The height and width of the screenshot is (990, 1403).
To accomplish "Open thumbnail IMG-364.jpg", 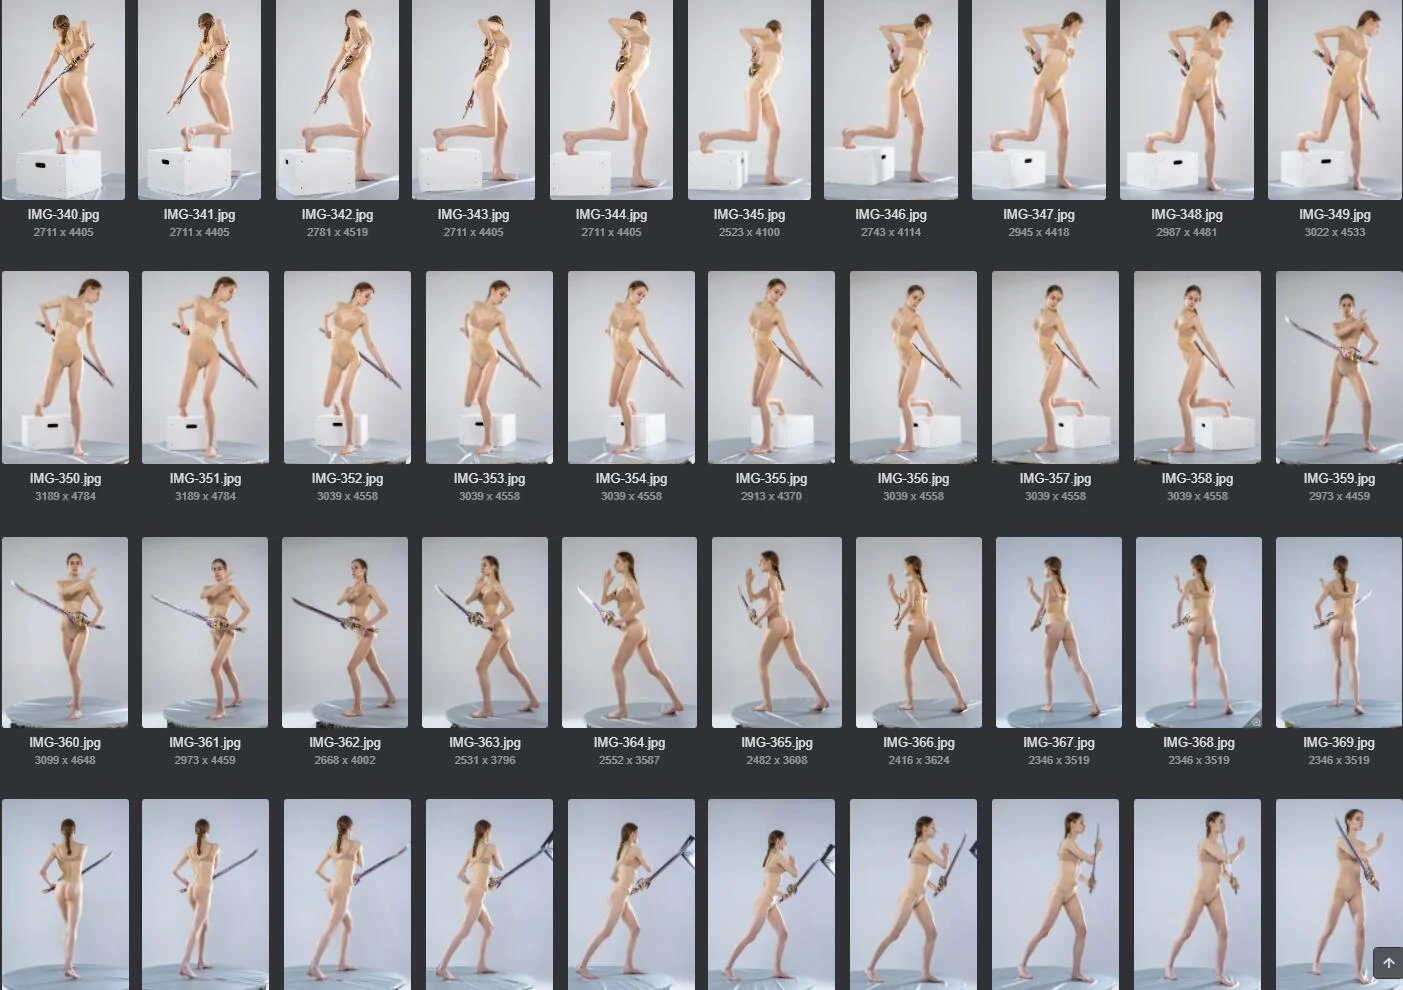I will (x=629, y=632).
